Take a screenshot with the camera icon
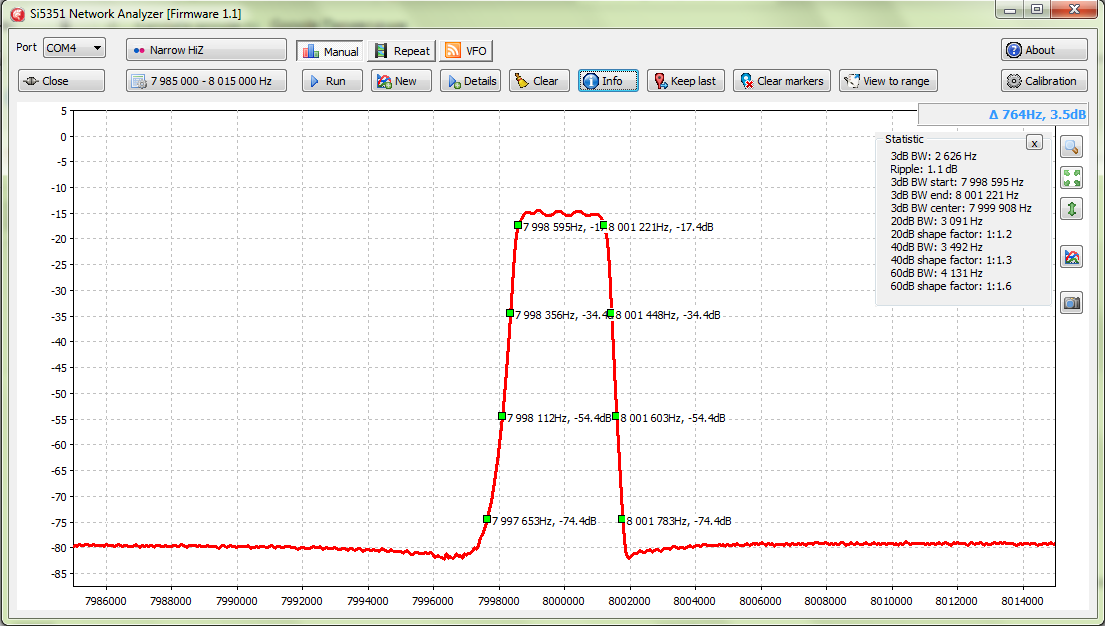 [1072, 303]
